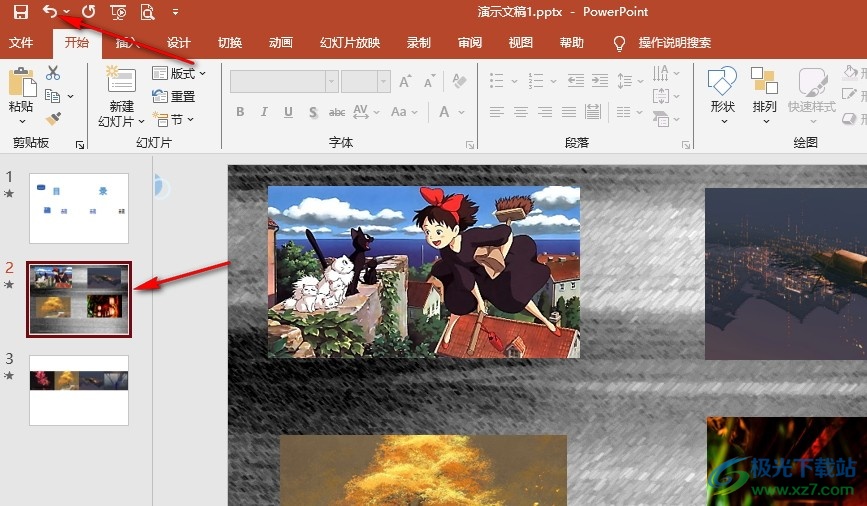This screenshot has width=867, height=506.
Task: Switch to the 视图 tab
Action: pos(520,43)
